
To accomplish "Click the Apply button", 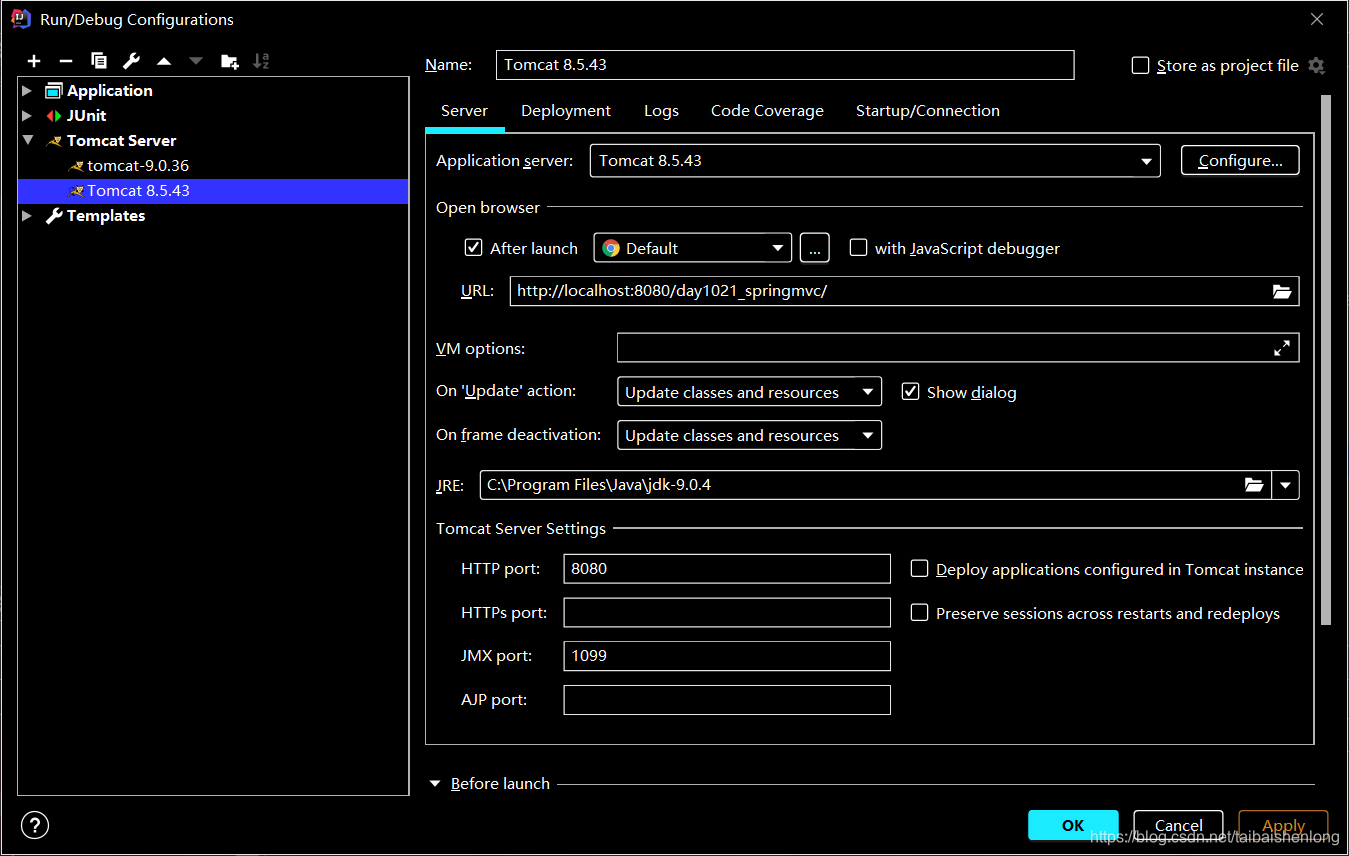I will coord(1283,825).
